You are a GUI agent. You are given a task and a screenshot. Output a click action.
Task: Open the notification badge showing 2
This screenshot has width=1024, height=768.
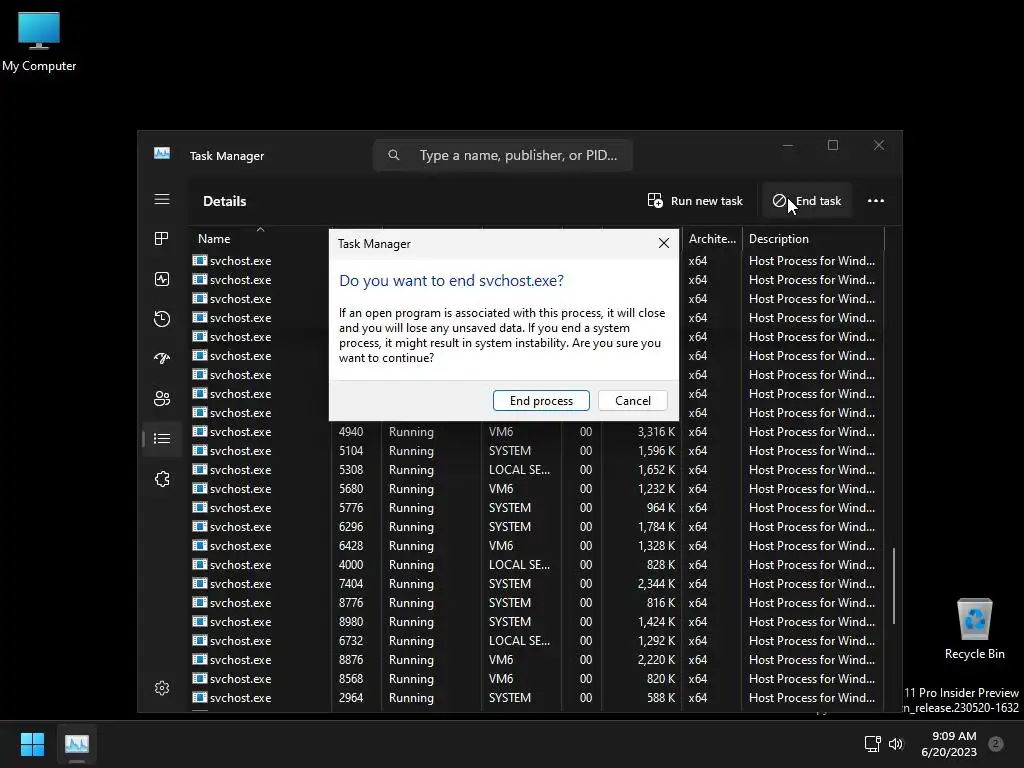pyautogui.click(x=995, y=744)
